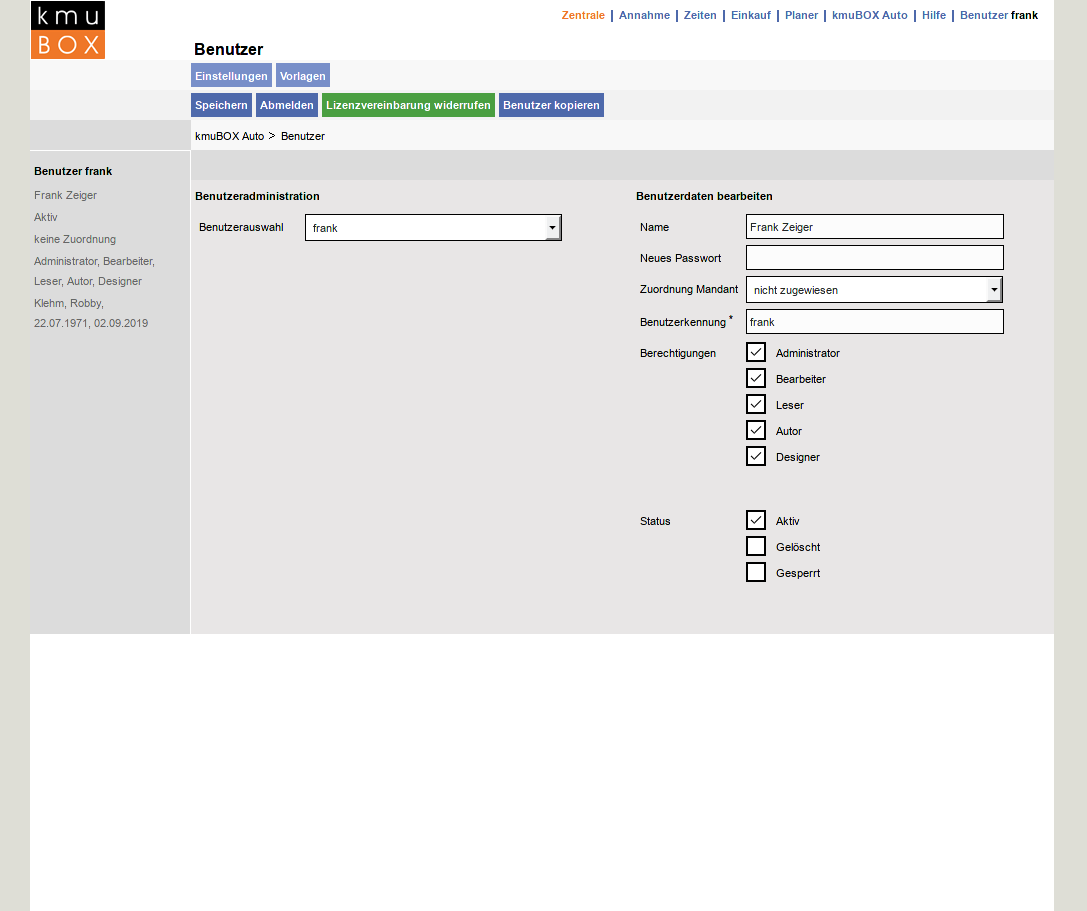This screenshot has height=911, width=1087.
Task: Uncheck the Bearbeiter permission
Action: point(756,378)
